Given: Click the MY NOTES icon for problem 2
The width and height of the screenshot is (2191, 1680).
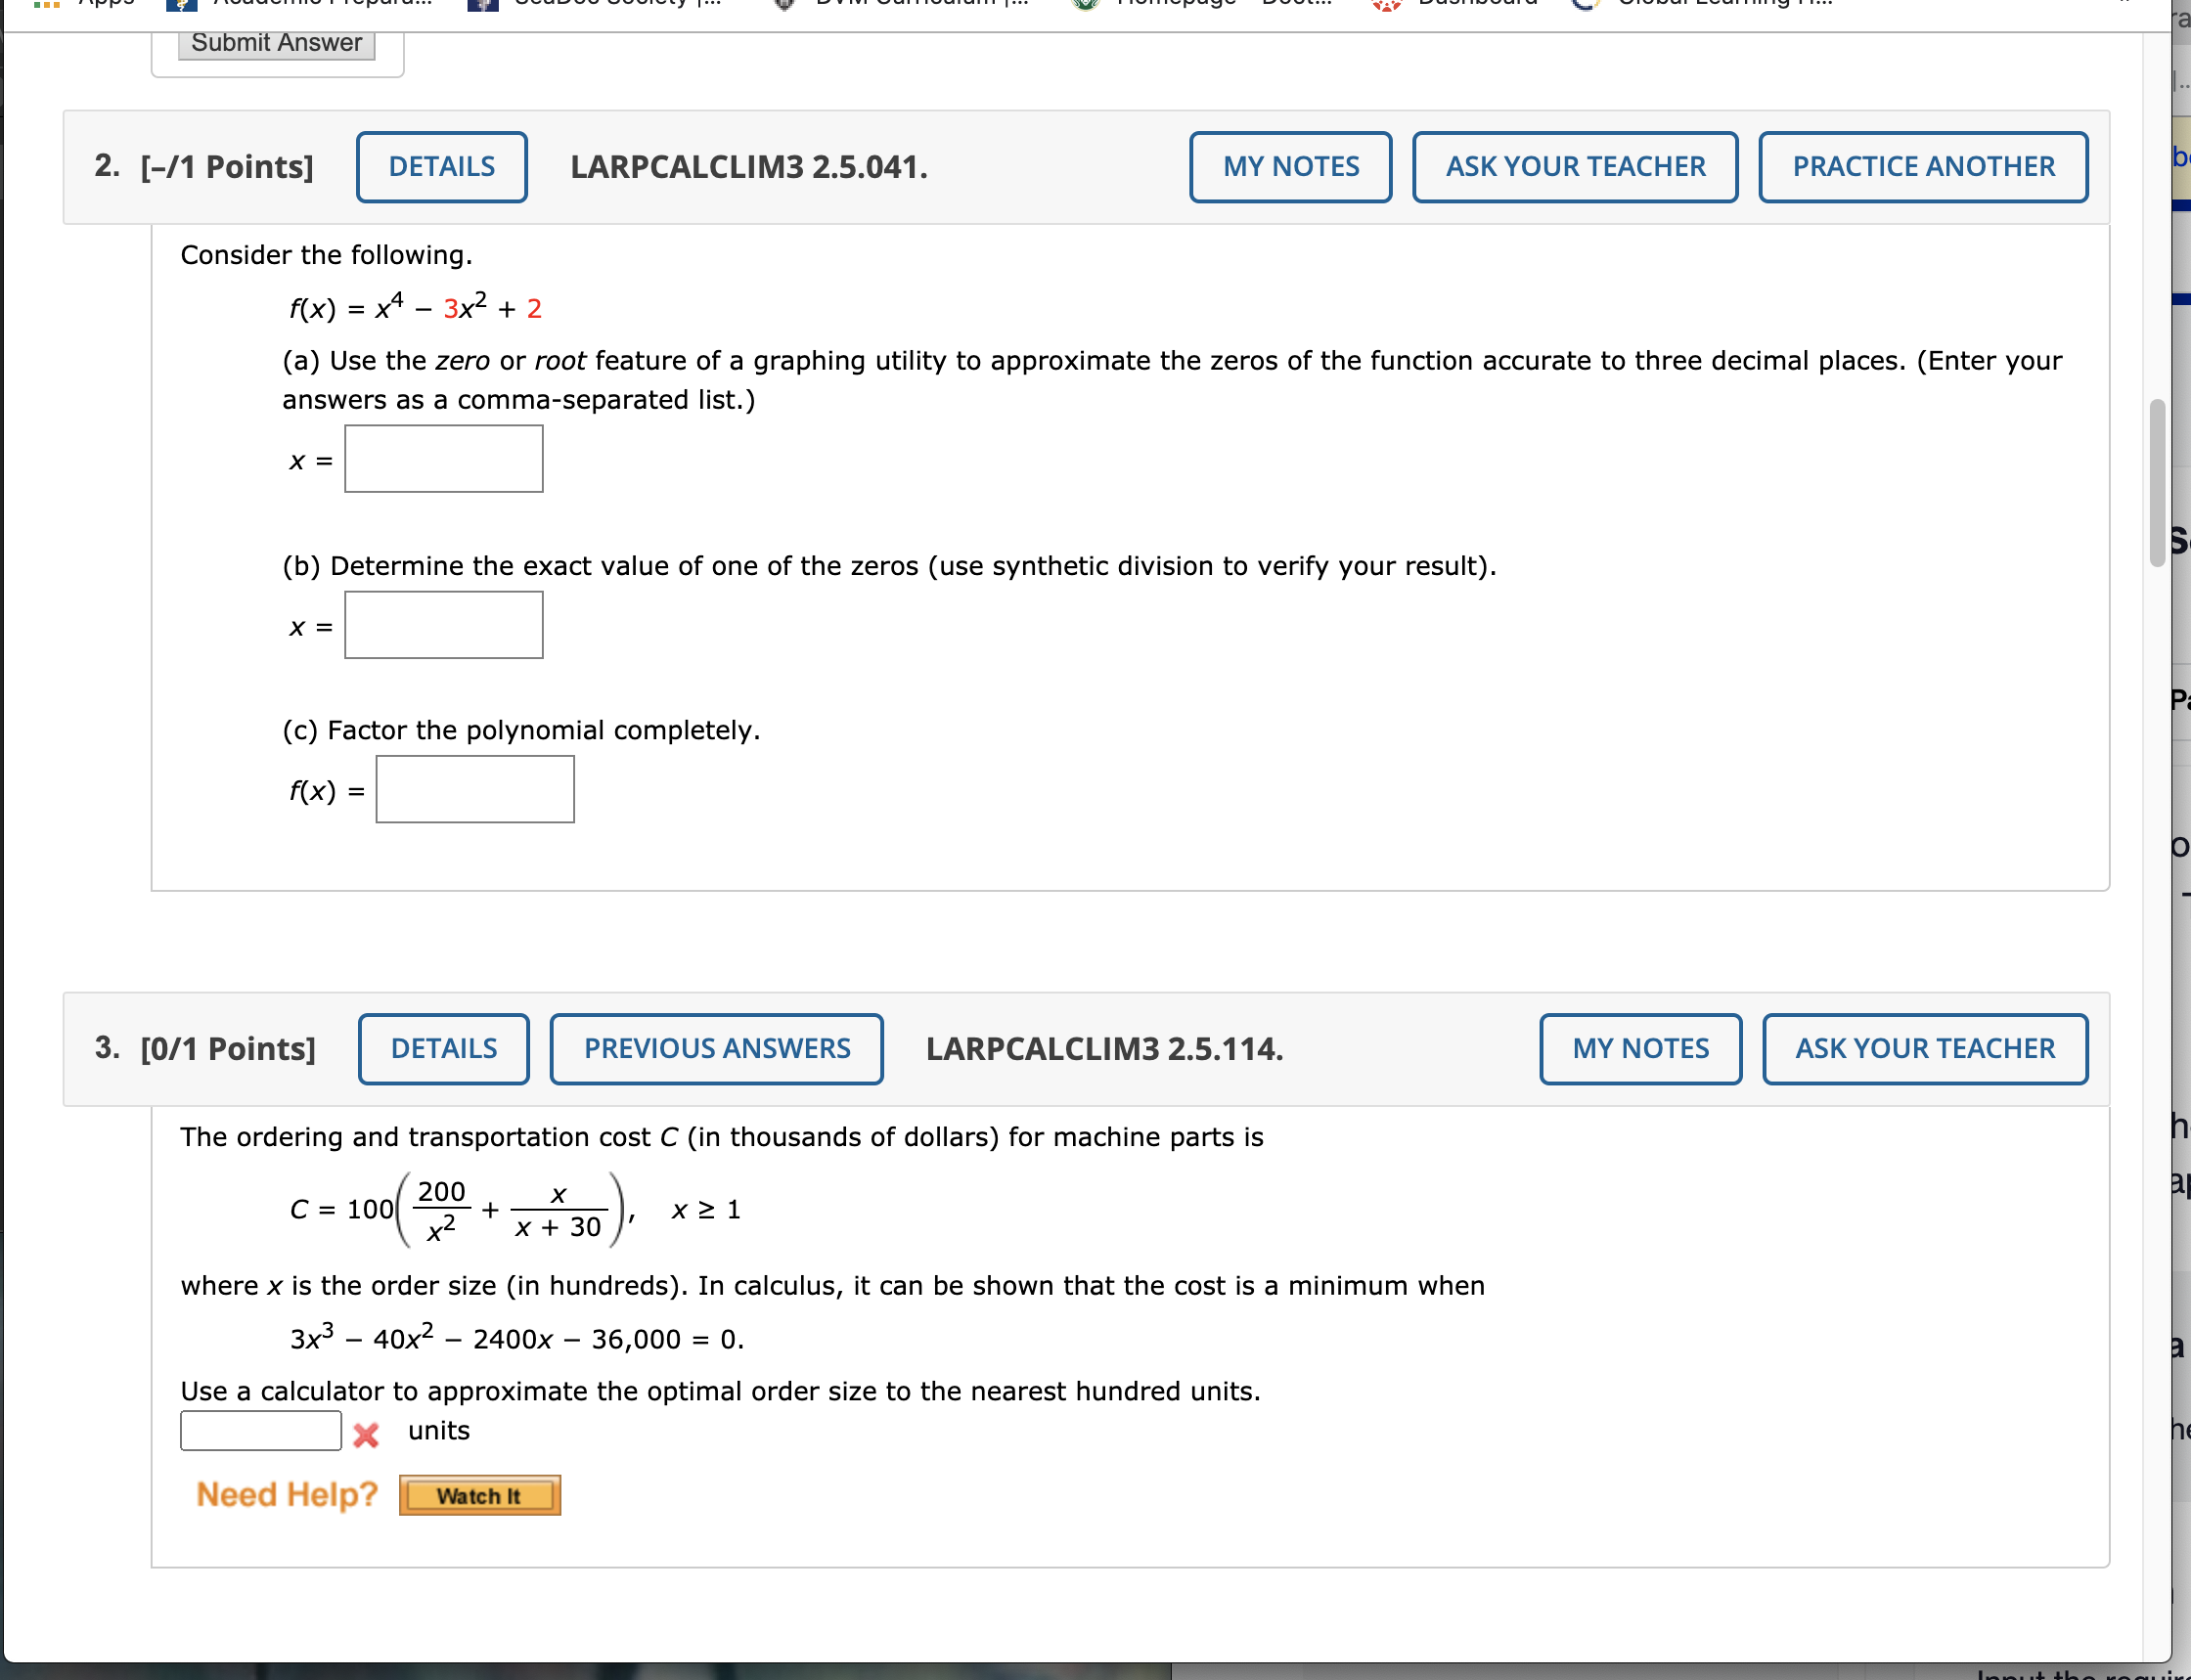Looking at the screenshot, I should (1287, 166).
